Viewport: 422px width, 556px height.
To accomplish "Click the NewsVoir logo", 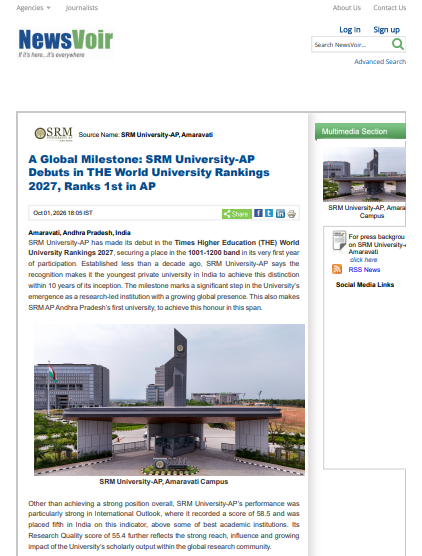I will click(66, 44).
